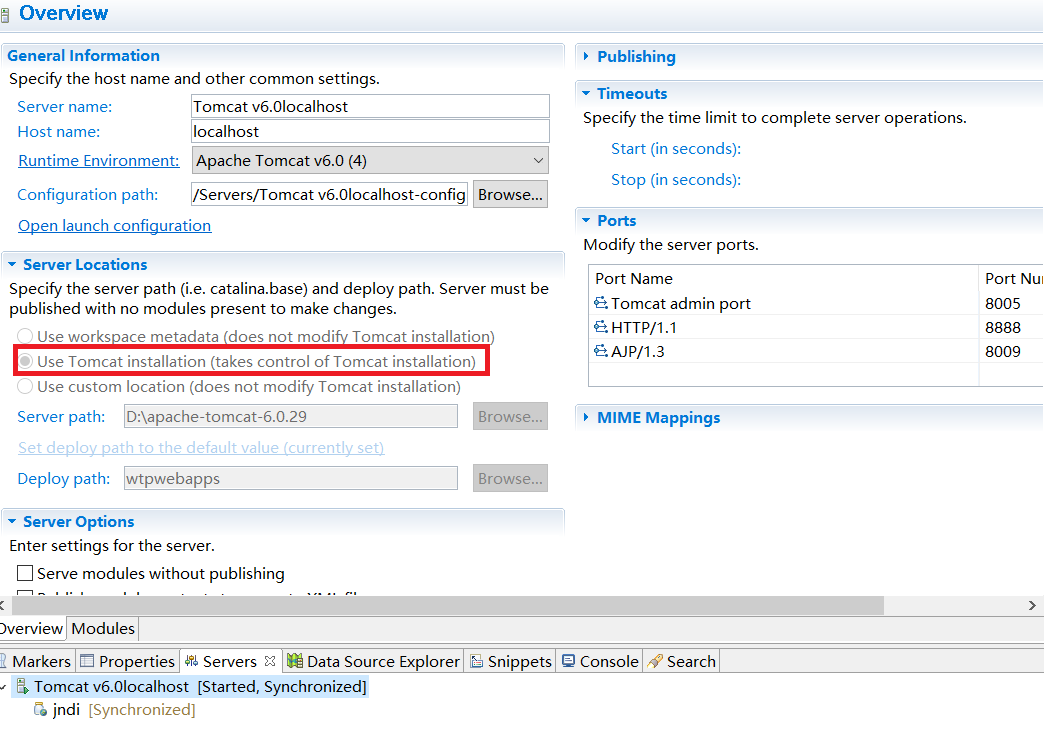Select Use workspace metadata radio option
Viewport: 1044px width, 732px height.
pos(25,336)
